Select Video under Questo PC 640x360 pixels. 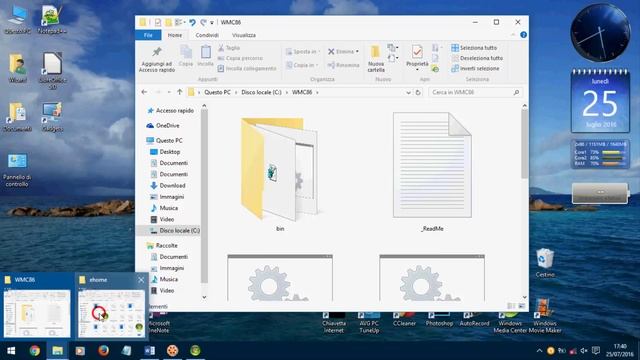(162, 220)
